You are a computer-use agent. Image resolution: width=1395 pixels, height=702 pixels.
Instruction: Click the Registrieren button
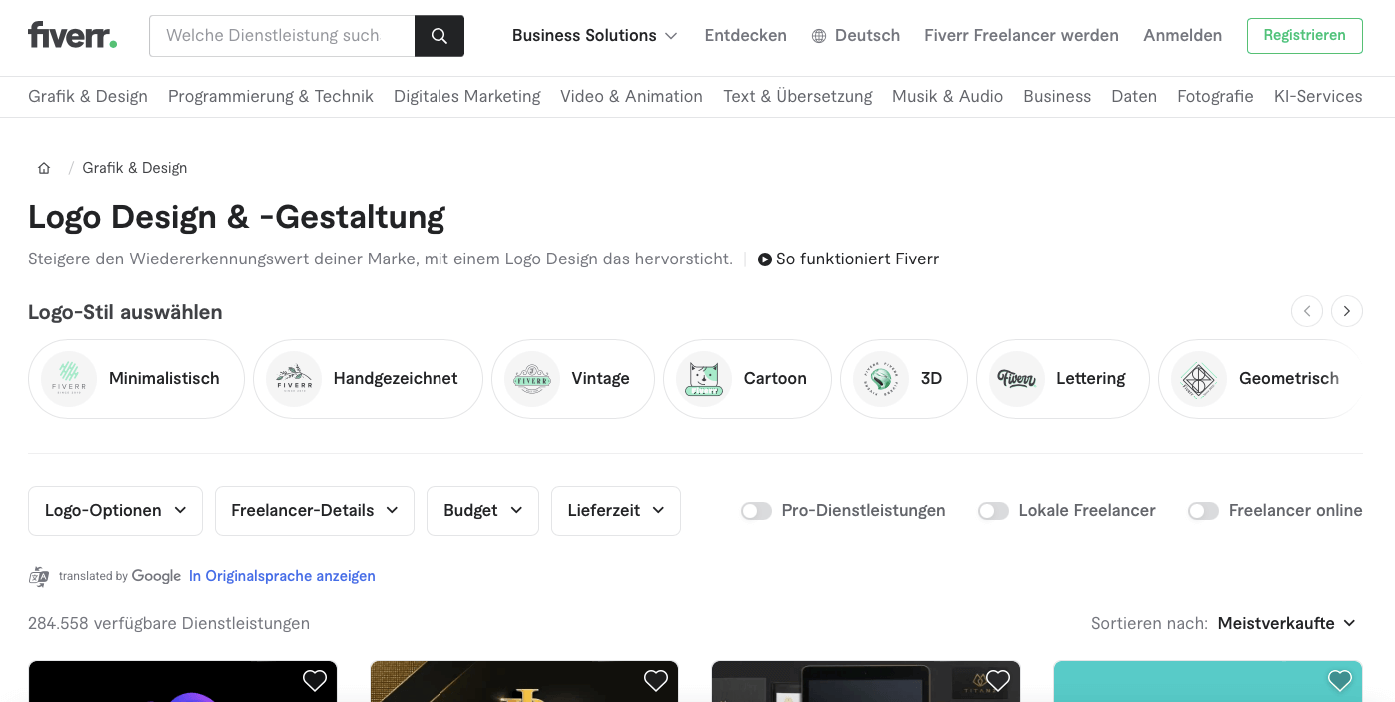click(x=1305, y=36)
